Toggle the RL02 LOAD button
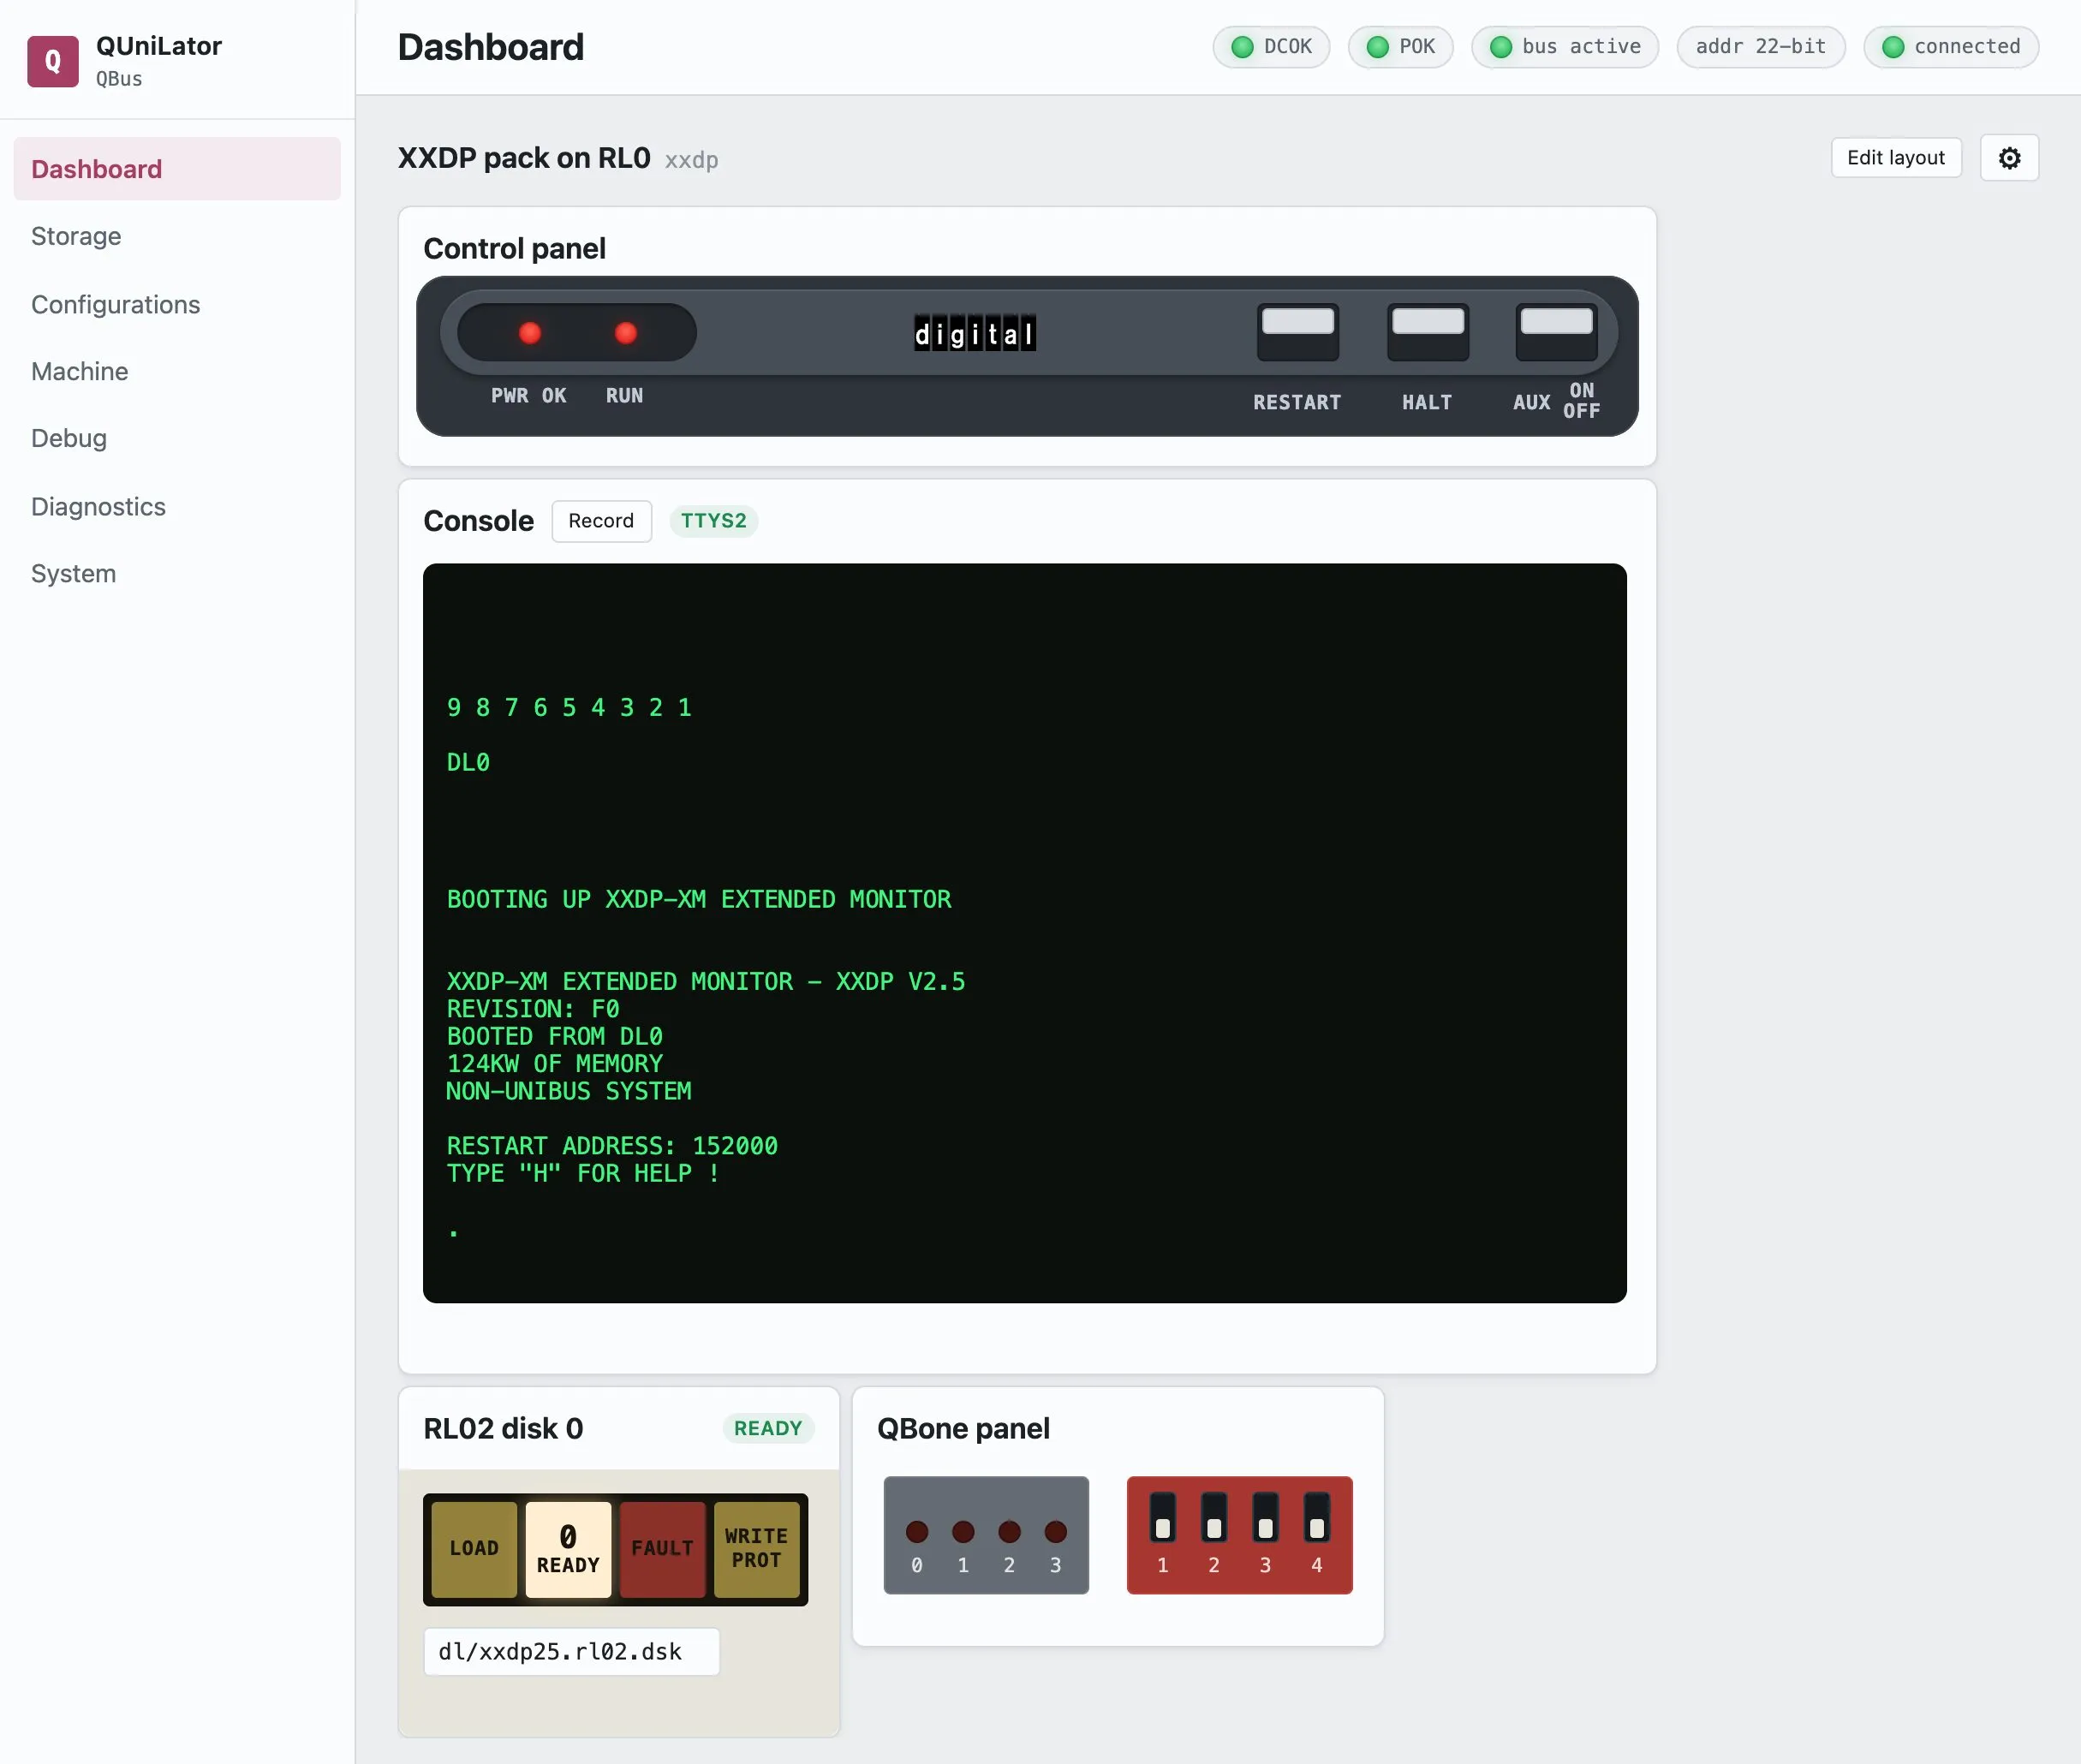 coord(474,1549)
